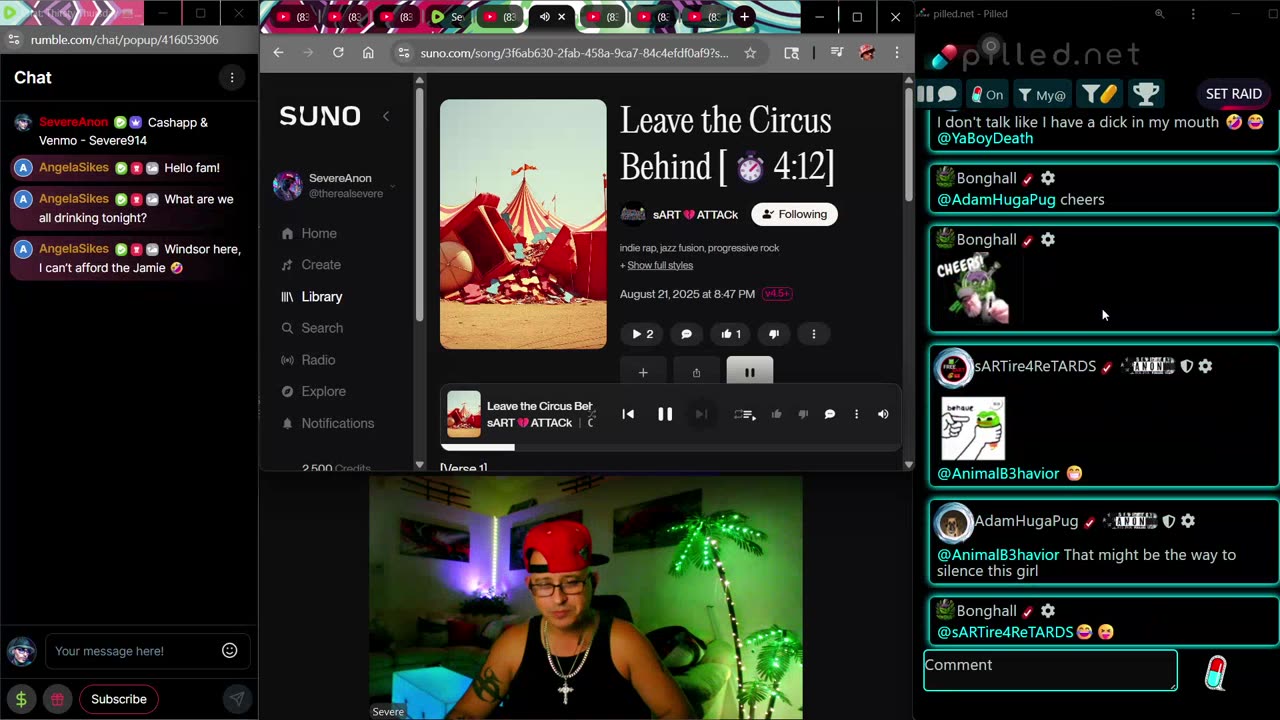Go to browser home page
Image resolution: width=1280 pixels, height=720 pixels.
(368, 53)
